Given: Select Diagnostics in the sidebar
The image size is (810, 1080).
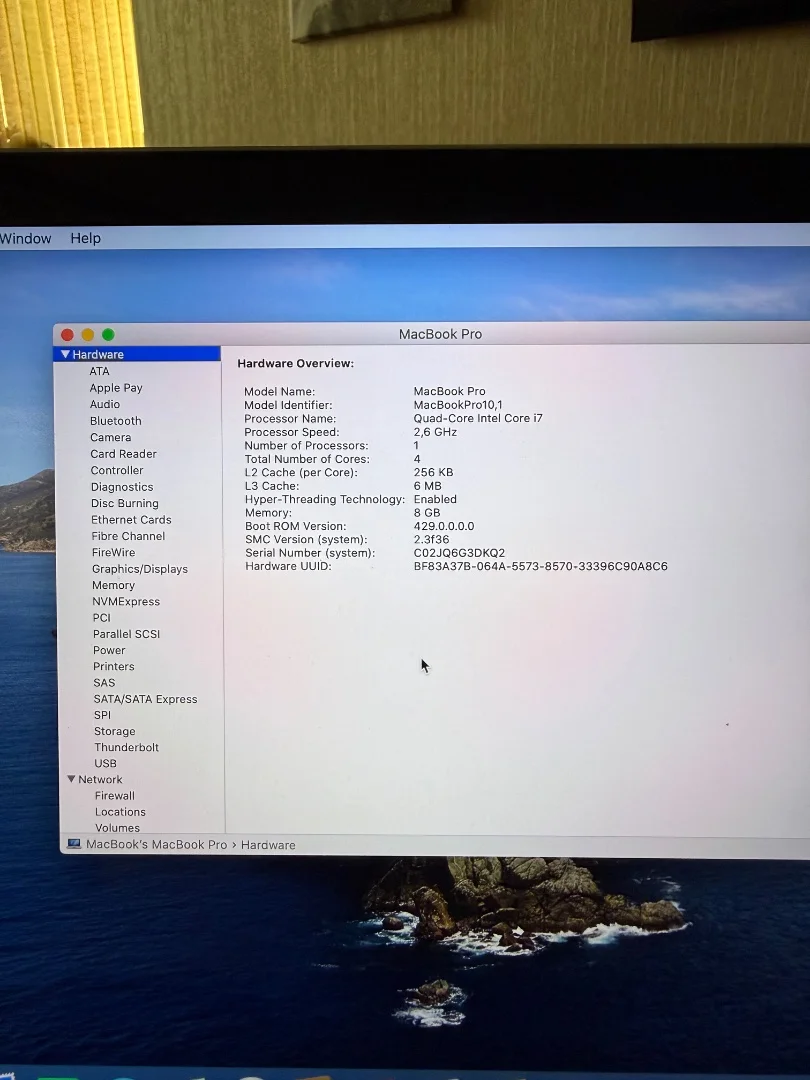Looking at the screenshot, I should [122, 487].
